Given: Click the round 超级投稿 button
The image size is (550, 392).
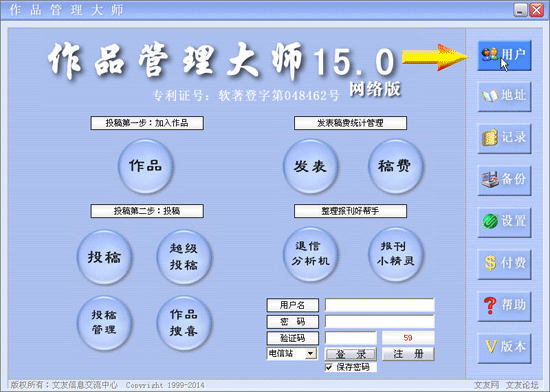Looking at the screenshot, I should click(184, 257).
